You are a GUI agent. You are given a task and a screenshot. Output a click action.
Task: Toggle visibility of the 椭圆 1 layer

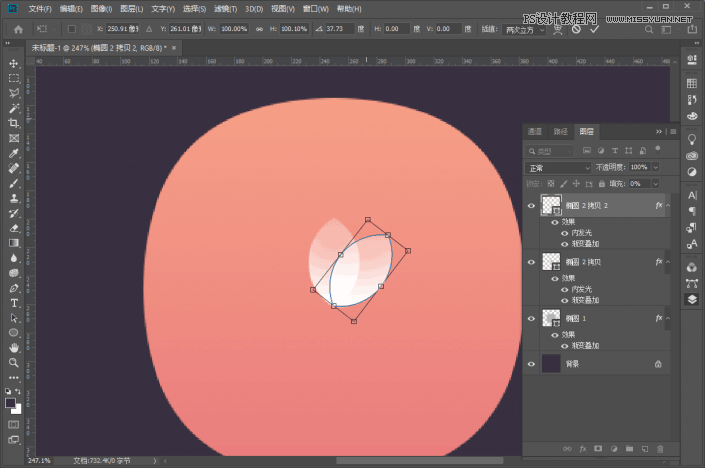[532, 317]
